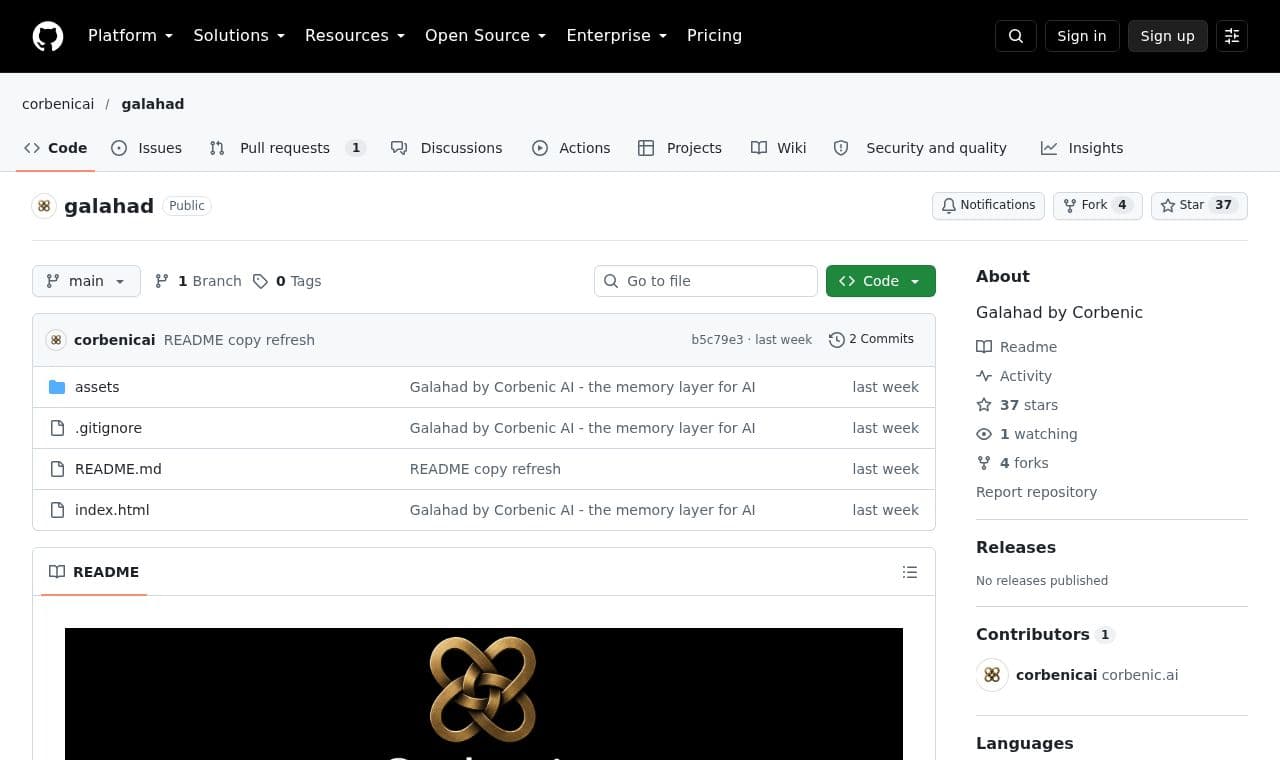Image resolution: width=1280 pixels, height=760 pixels.
Task: Open the Wiki tab
Action: [x=779, y=148]
